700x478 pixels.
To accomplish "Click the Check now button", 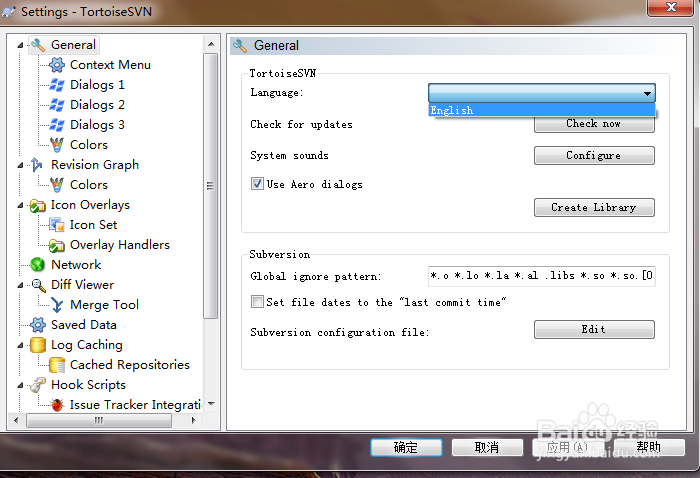I will pos(594,124).
